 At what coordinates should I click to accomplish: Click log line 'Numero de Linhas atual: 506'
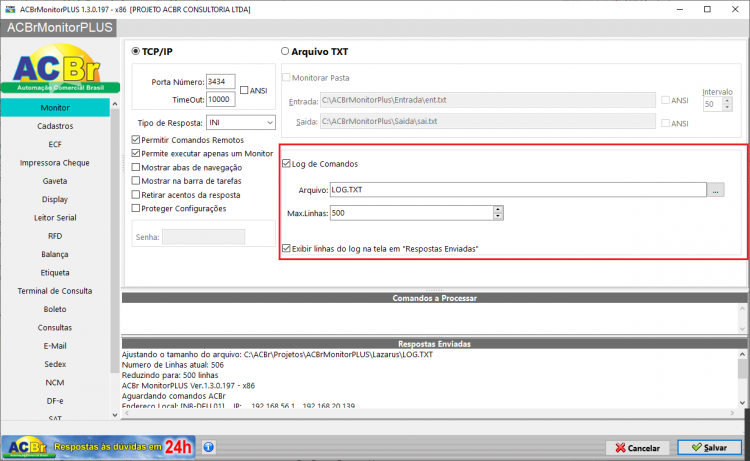173,365
